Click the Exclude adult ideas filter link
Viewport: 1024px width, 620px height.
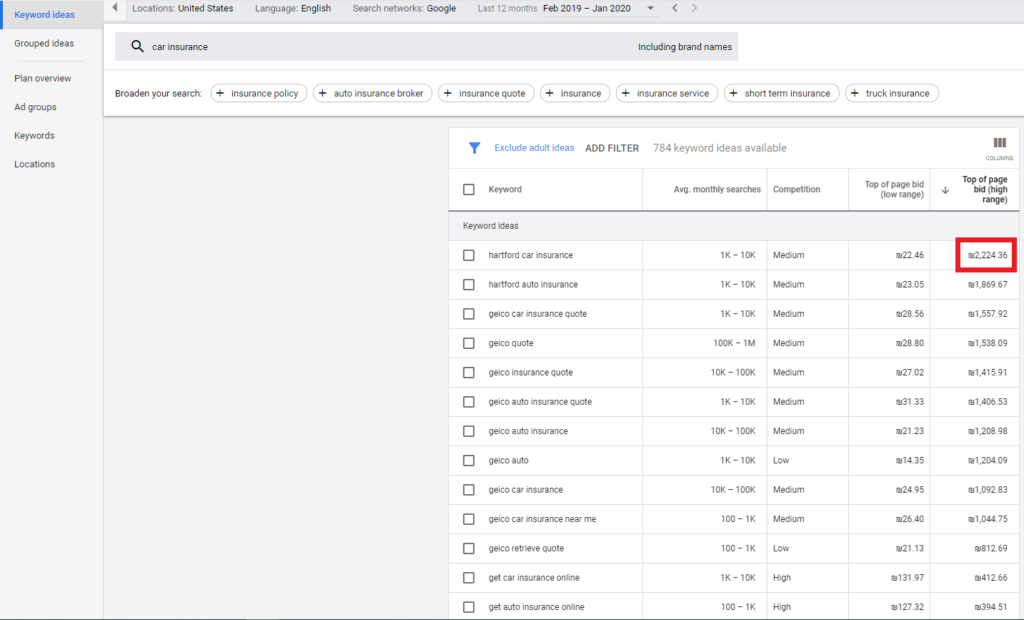[x=534, y=148]
